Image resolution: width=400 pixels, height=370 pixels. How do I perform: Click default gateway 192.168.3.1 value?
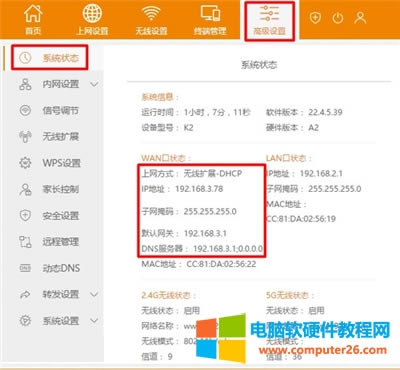(205, 233)
